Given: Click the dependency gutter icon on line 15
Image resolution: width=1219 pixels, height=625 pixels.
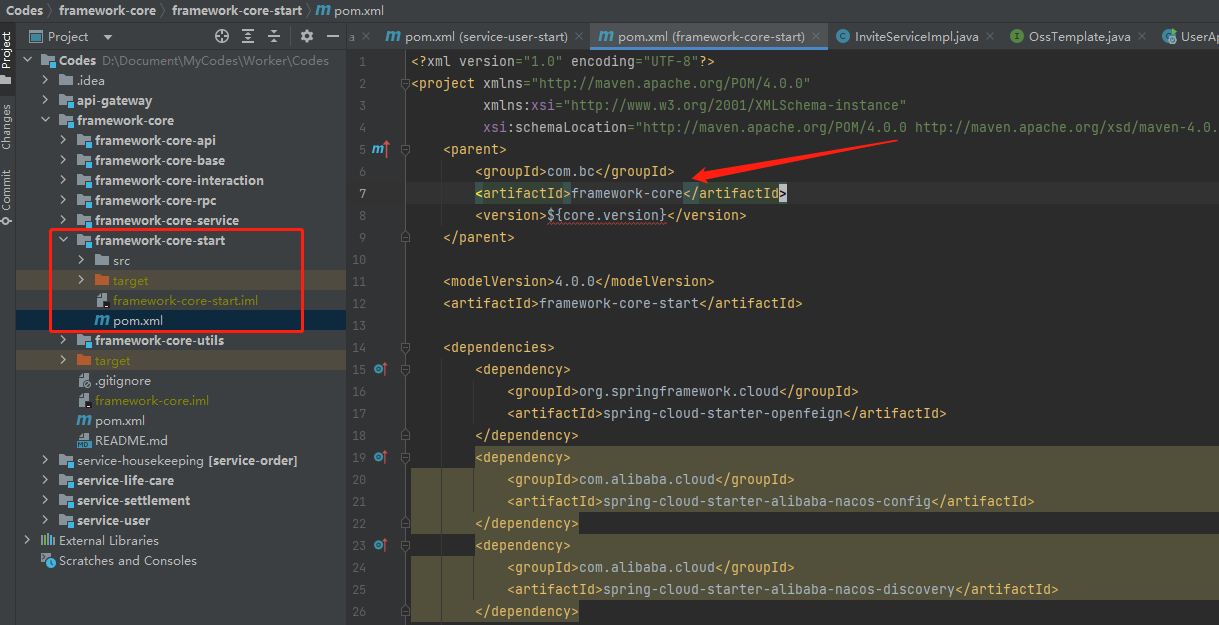Looking at the screenshot, I should (380, 369).
